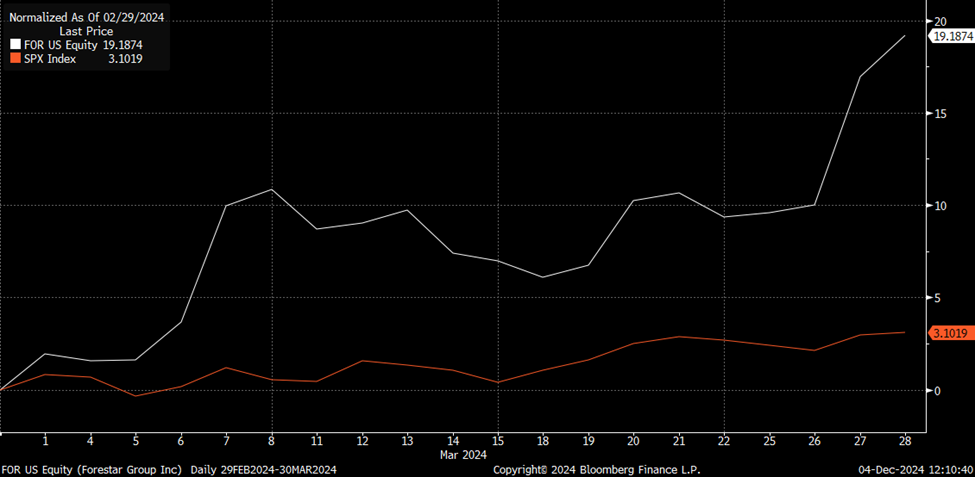Click the orange 3.1019 price tag on axis
The image size is (975, 477).
pos(950,333)
